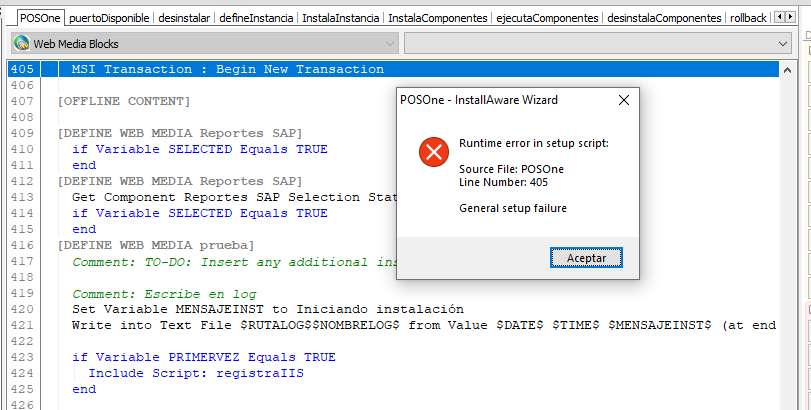
Task: Select if Variable PRIMERVEZ Equals TRUE
Action: [x=204, y=358]
